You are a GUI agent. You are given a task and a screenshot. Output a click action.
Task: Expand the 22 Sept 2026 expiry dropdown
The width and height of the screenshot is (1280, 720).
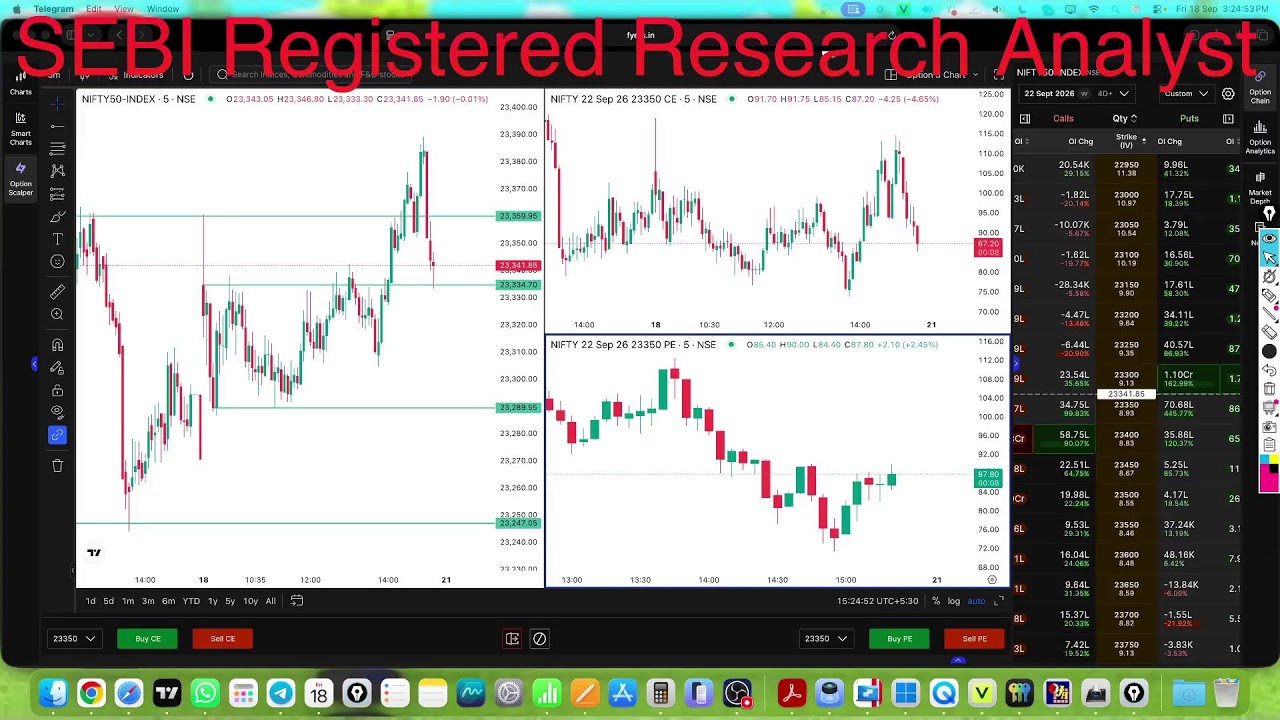(x=1076, y=94)
